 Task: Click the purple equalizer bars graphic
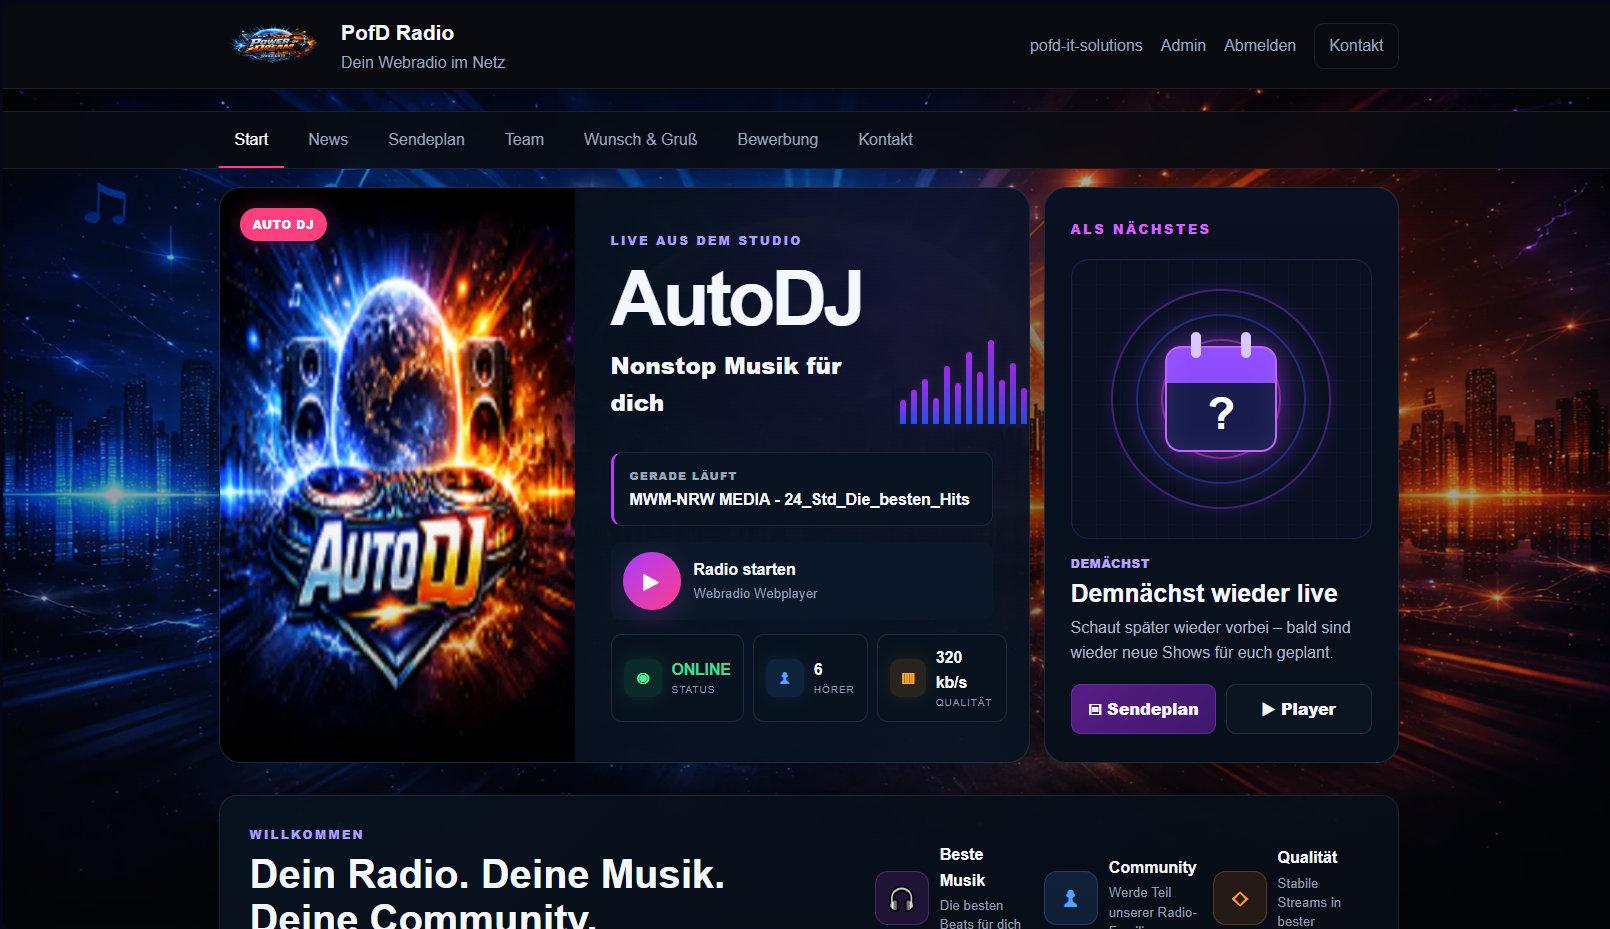pyautogui.click(x=964, y=382)
